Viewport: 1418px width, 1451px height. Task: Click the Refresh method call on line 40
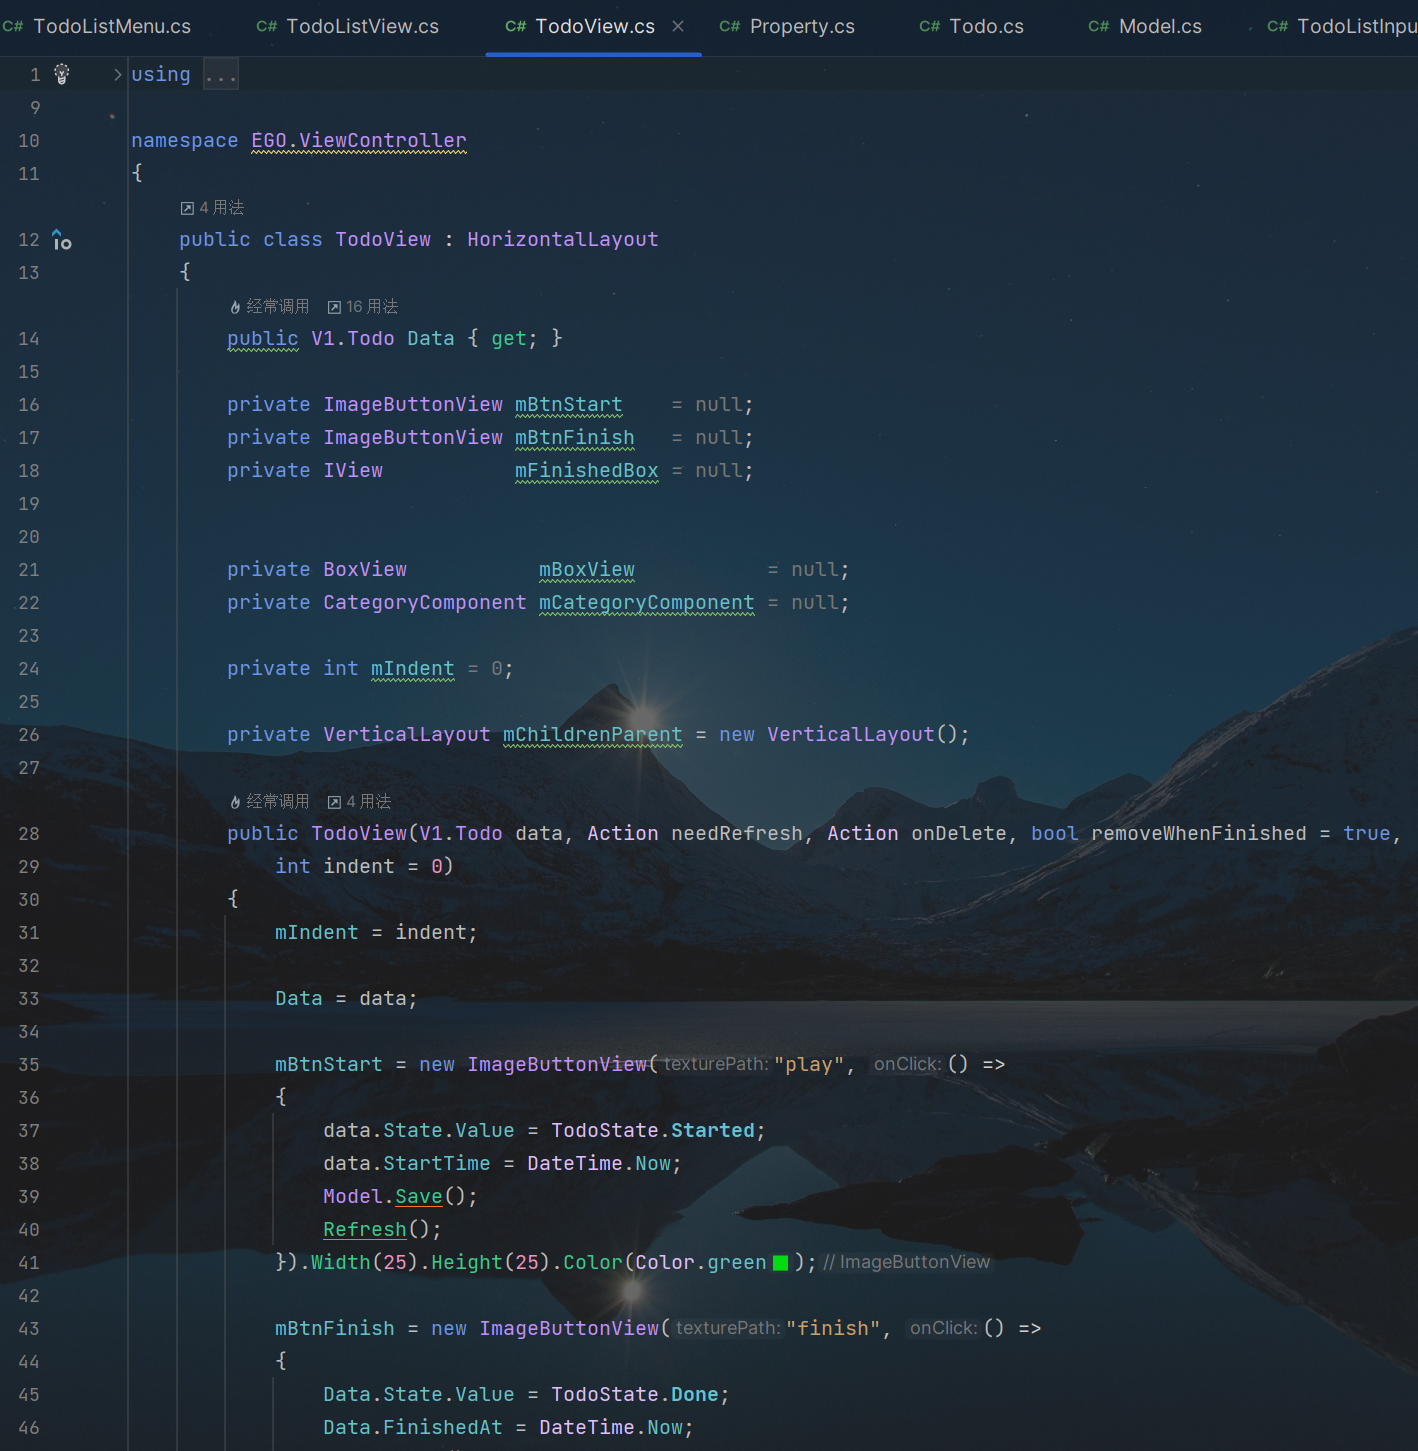click(365, 1229)
